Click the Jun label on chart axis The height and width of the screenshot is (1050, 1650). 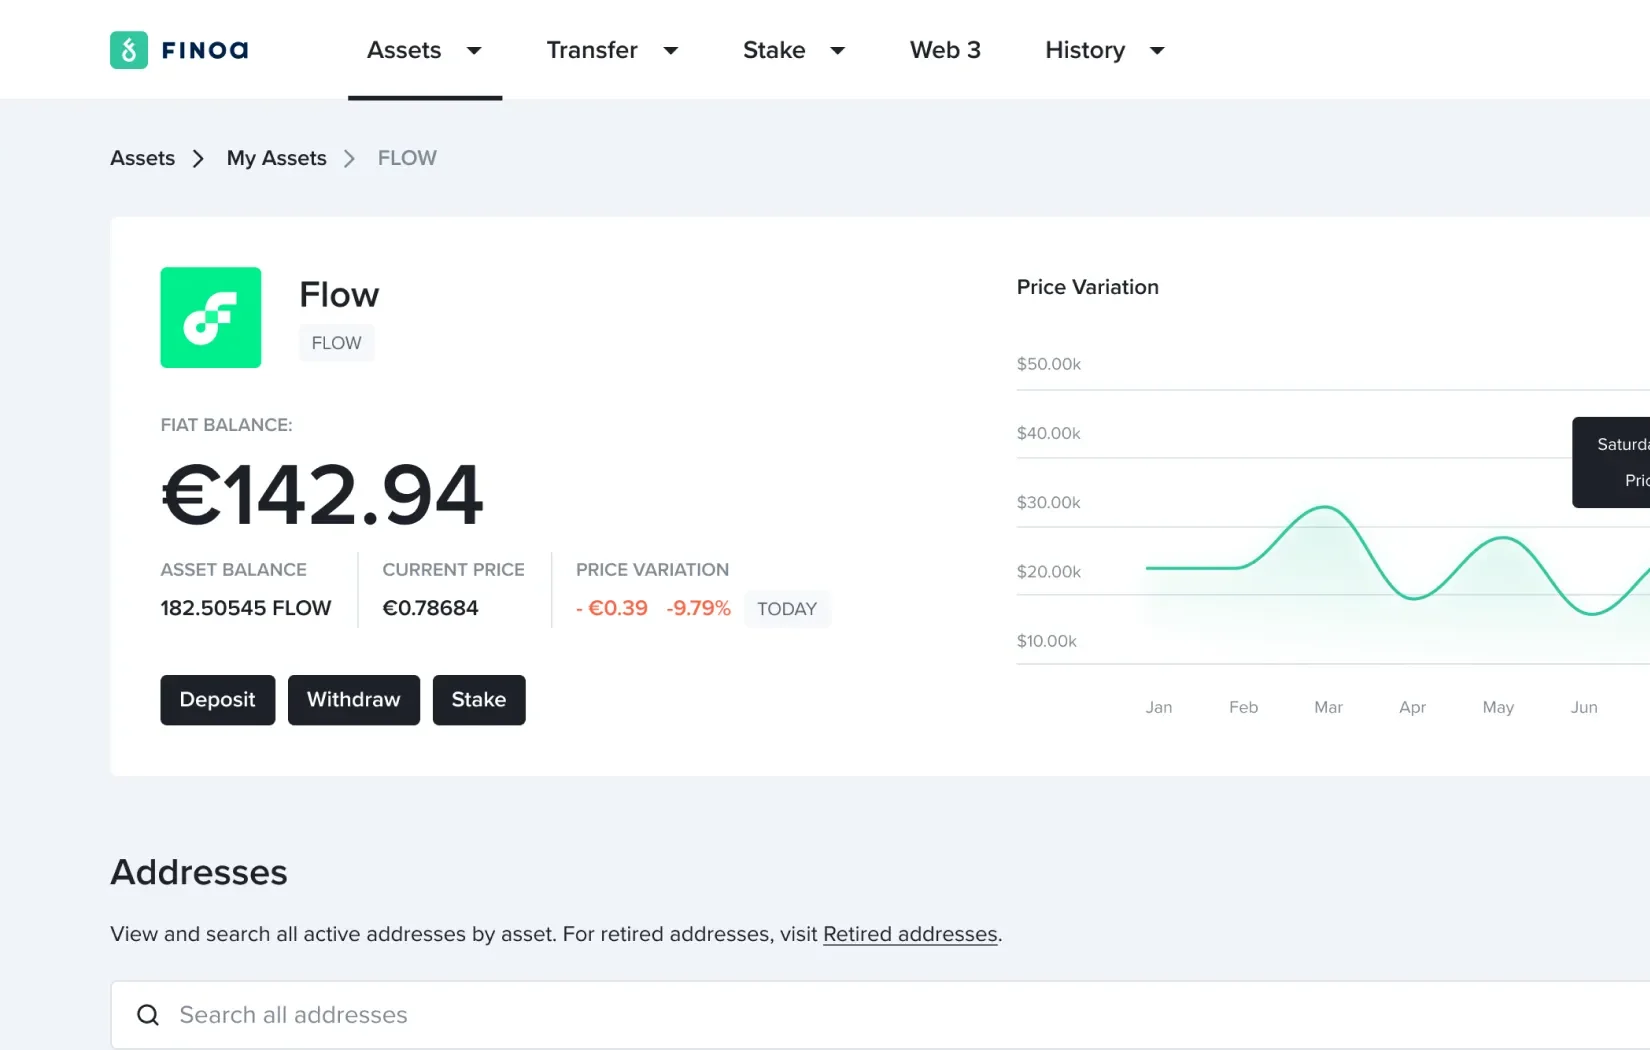(x=1584, y=707)
